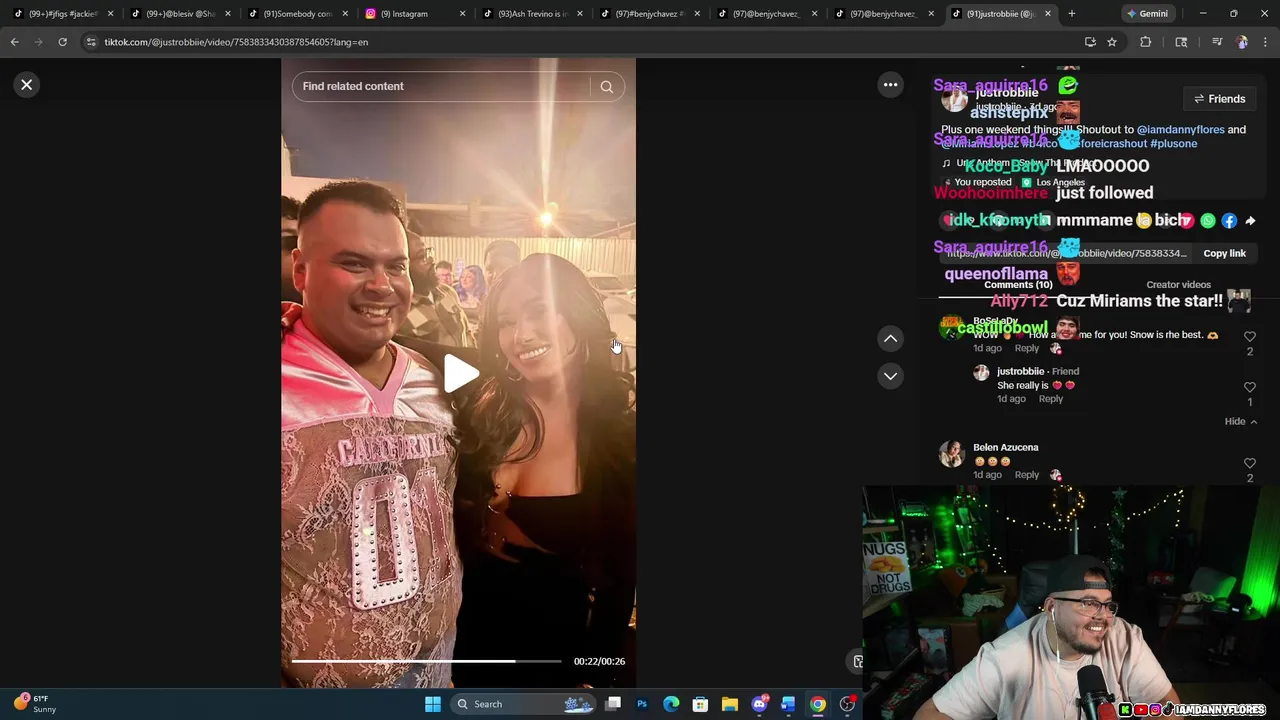Open Microsoft Store from the taskbar
This screenshot has height=720, width=1280.
[700, 704]
